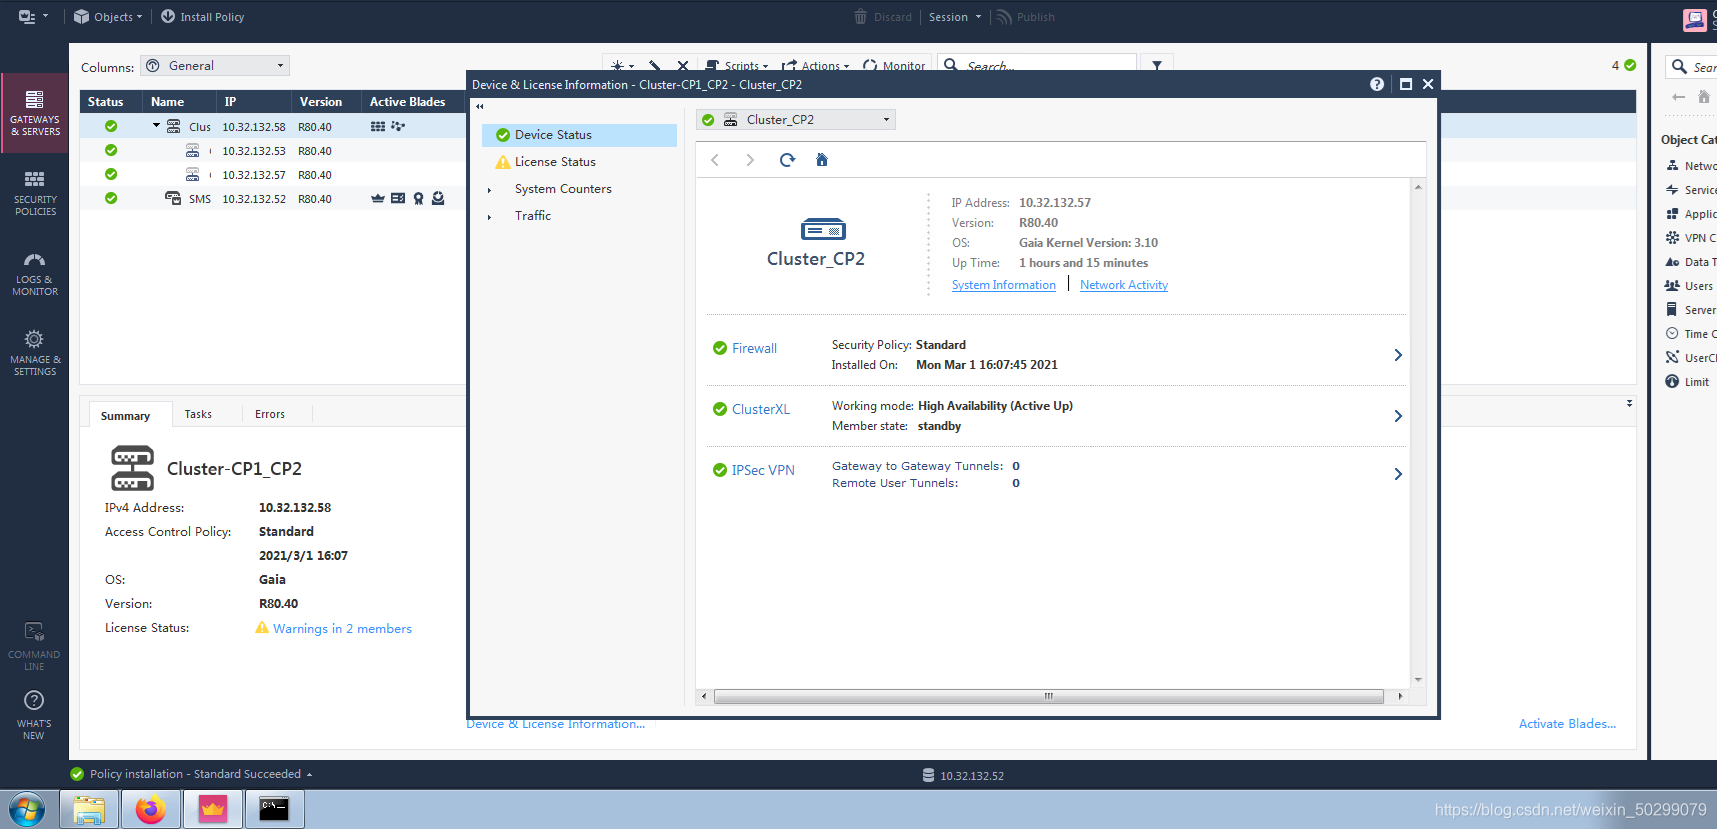Viewport: 1717px width, 829px height.
Task: Open the Session dropdown
Action: point(955,17)
